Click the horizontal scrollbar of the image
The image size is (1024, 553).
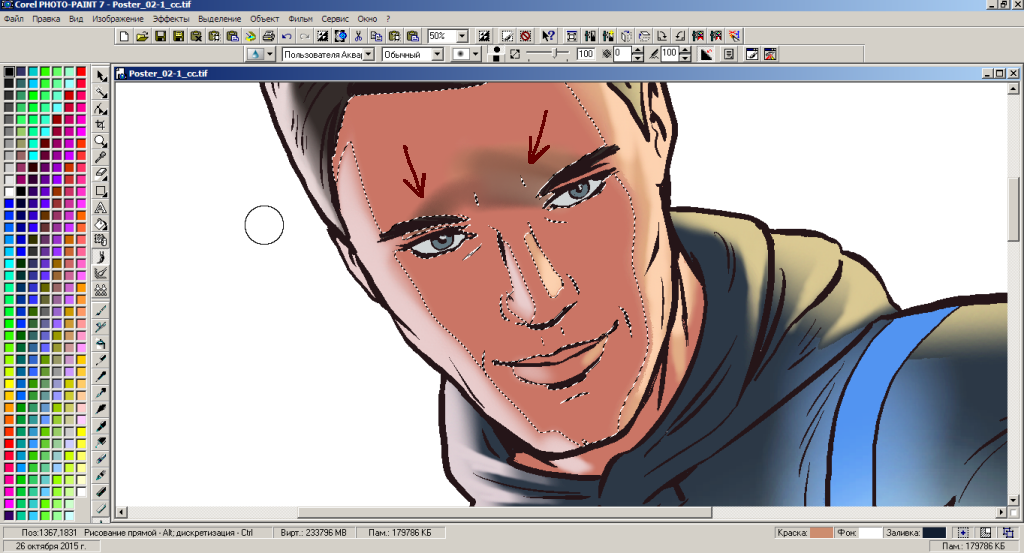[561, 513]
